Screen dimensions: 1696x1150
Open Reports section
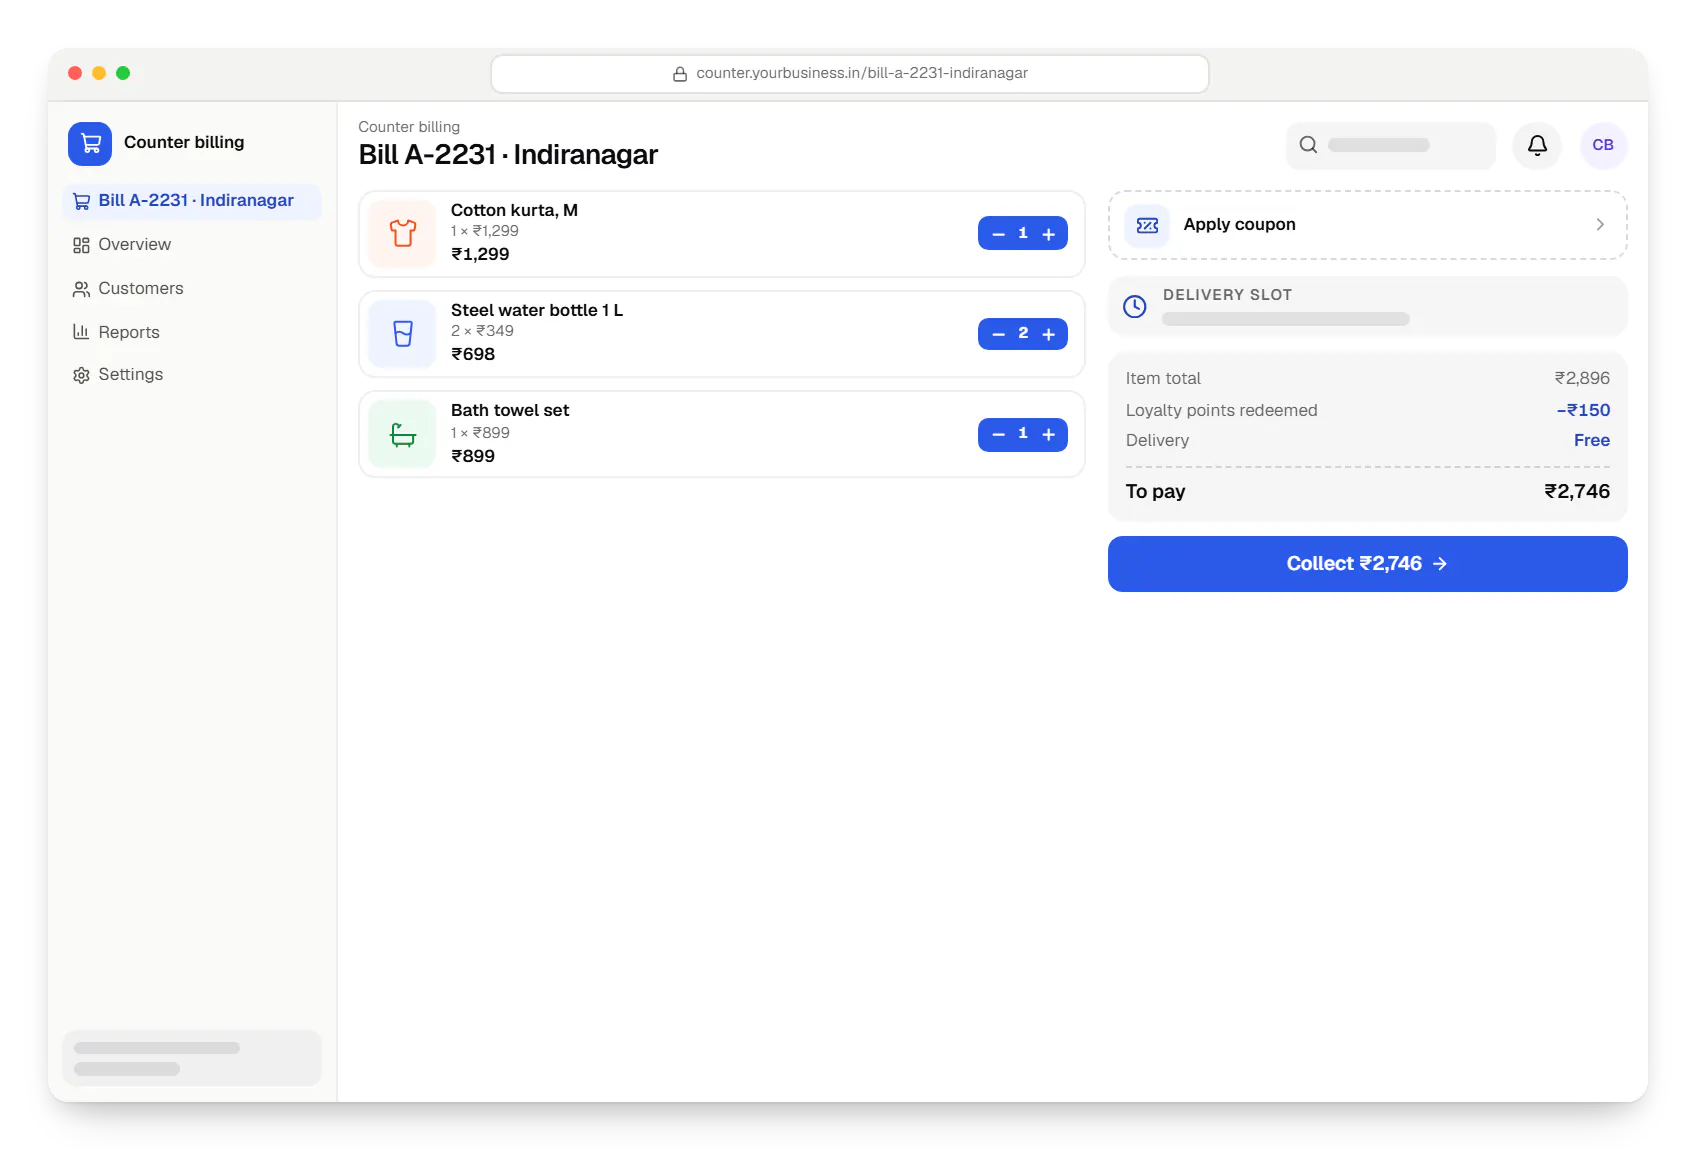point(192,332)
